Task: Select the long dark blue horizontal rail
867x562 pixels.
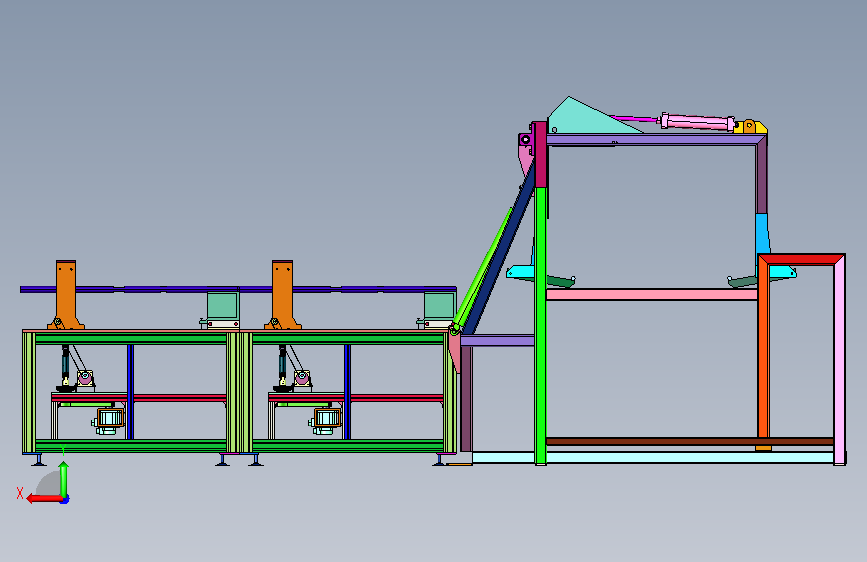Action: [x=238, y=289]
